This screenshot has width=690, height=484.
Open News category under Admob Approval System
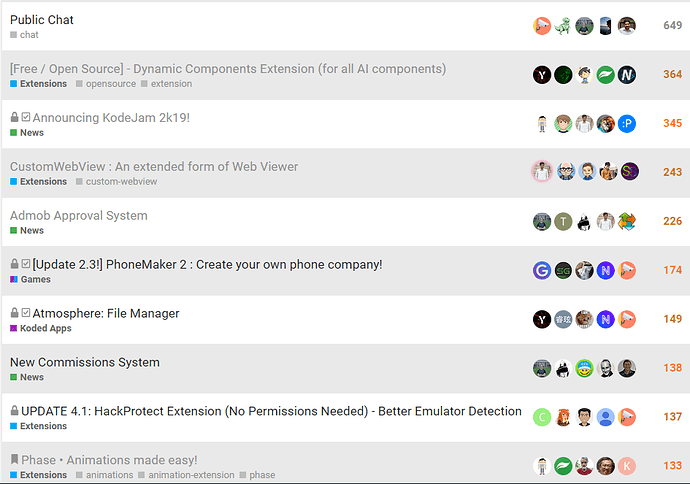click(x=27, y=230)
